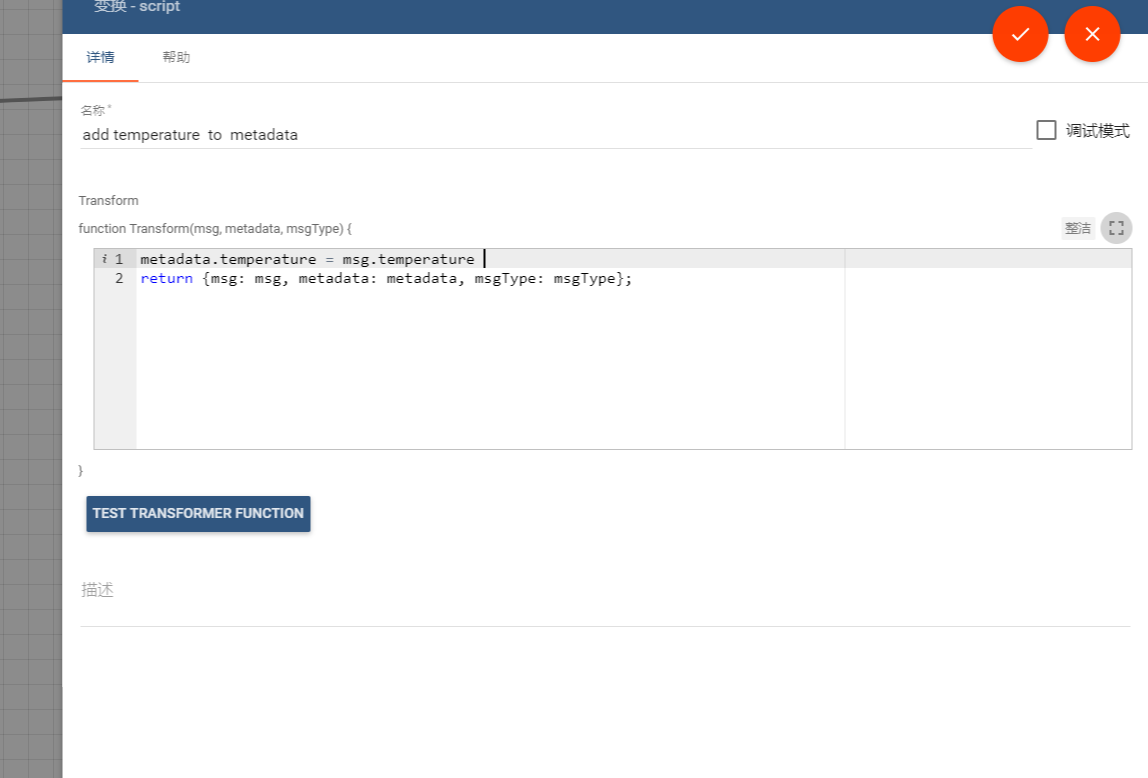Select line number 2 in the code gutter
The image size is (1148, 778).
tap(119, 278)
